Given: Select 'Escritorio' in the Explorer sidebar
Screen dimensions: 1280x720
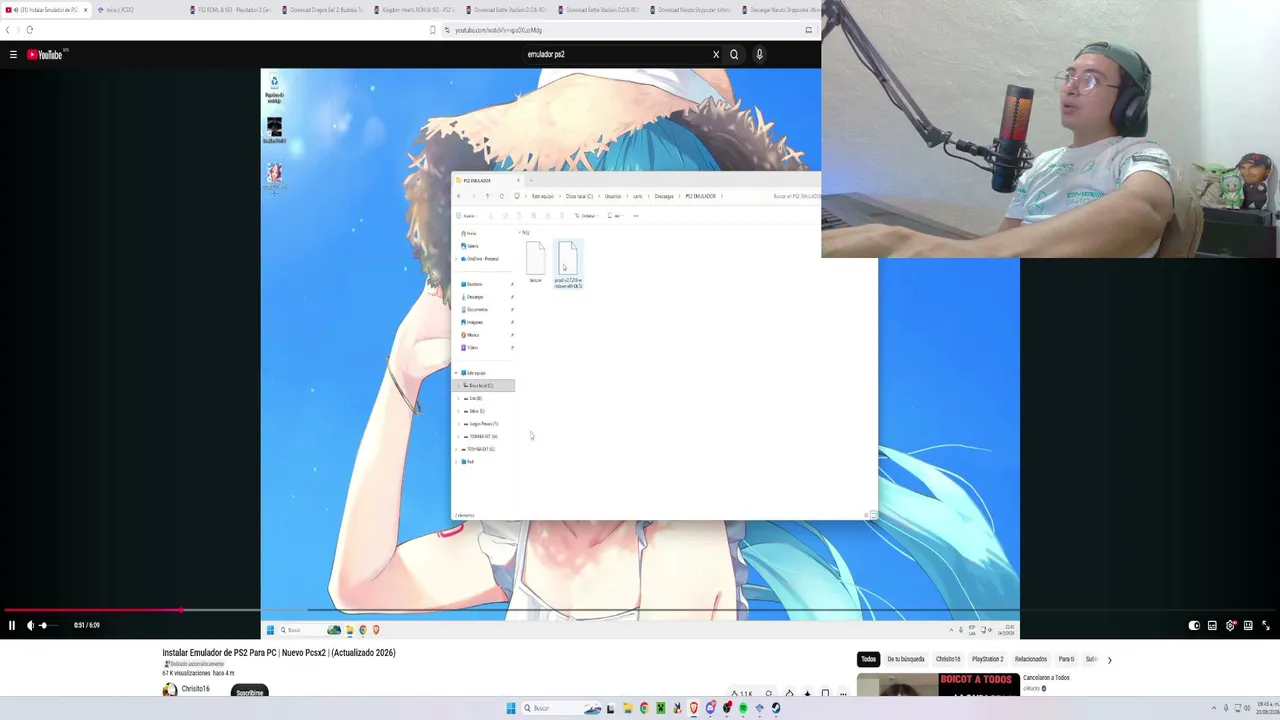Looking at the screenshot, I should [474, 284].
